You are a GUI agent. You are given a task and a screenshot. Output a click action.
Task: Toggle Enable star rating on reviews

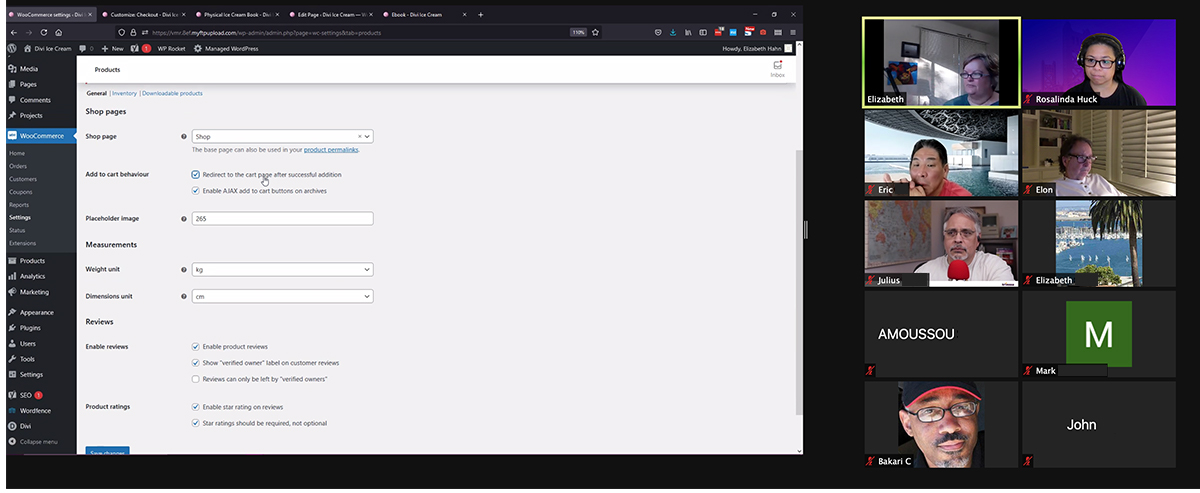coord(195,407)
